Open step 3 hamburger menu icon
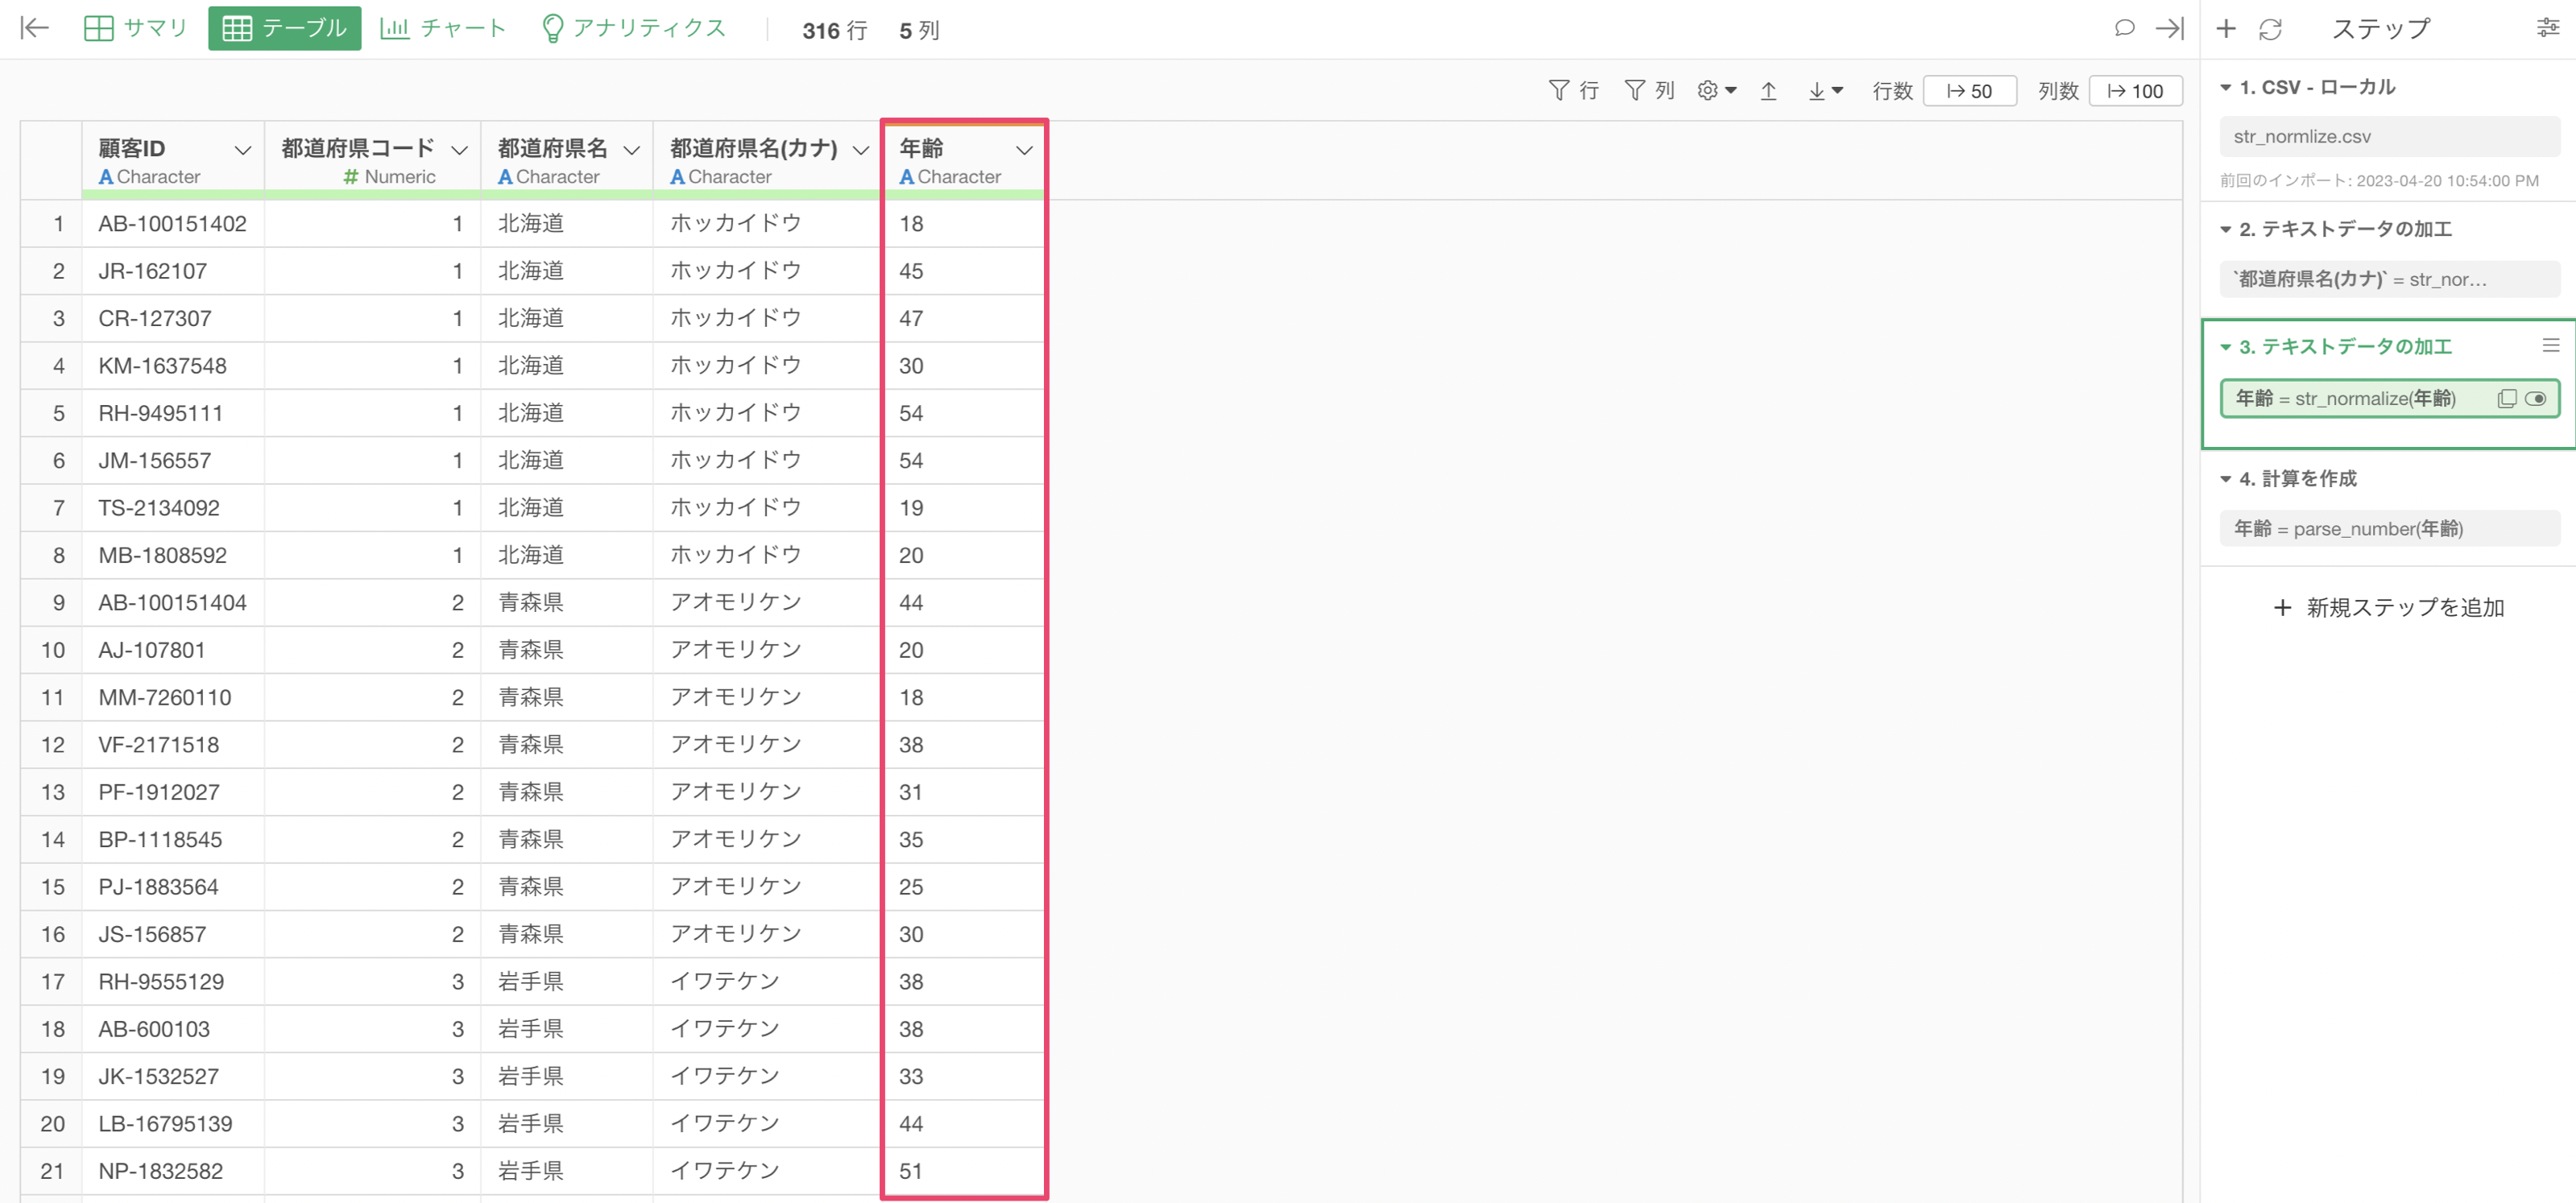 coord(2551,345)
